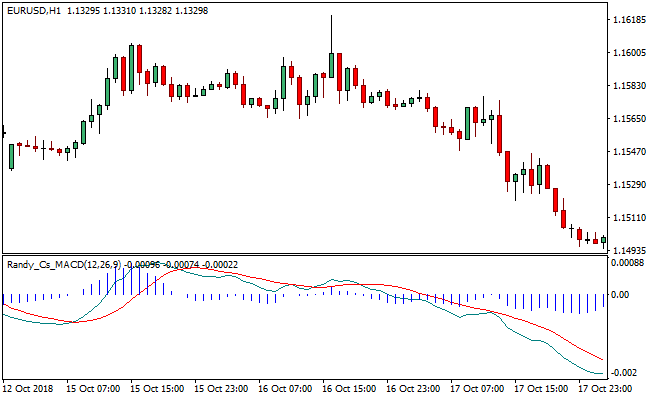650x400 pixels.
Task: Click the 12 Oct 2018 date label
Action: (x=29, y=387)
